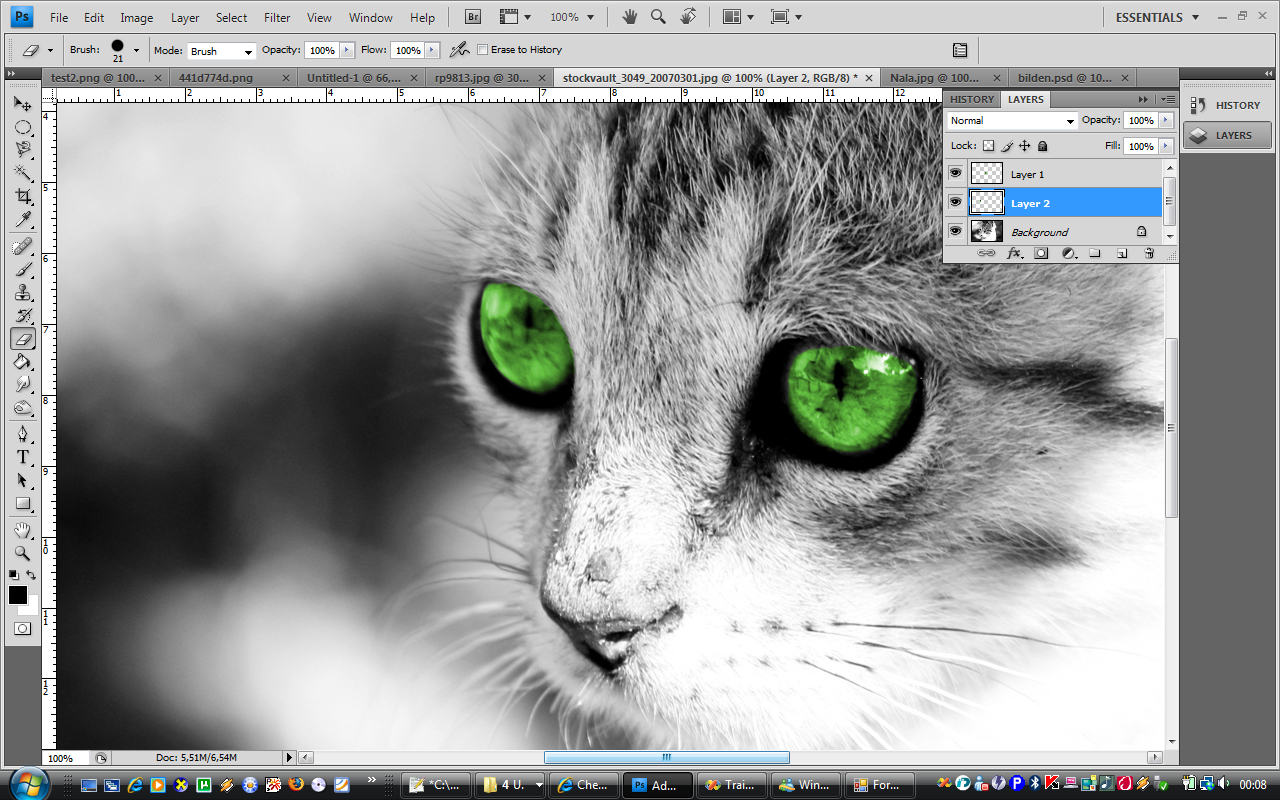1280x800 pixels.
Task: Hide Layer 1 using its eye icon
Action: tap(955, 174)
